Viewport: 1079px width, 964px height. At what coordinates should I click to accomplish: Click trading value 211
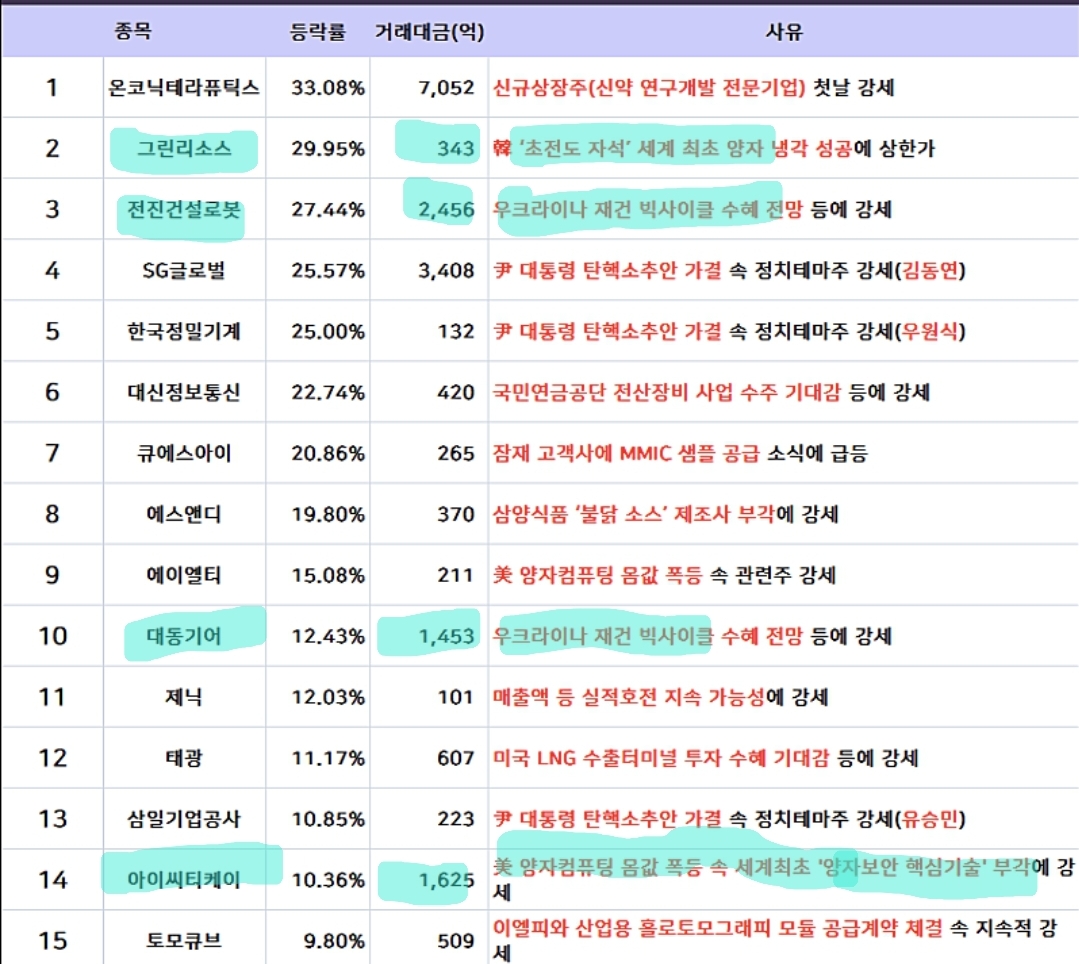(456, 575)
